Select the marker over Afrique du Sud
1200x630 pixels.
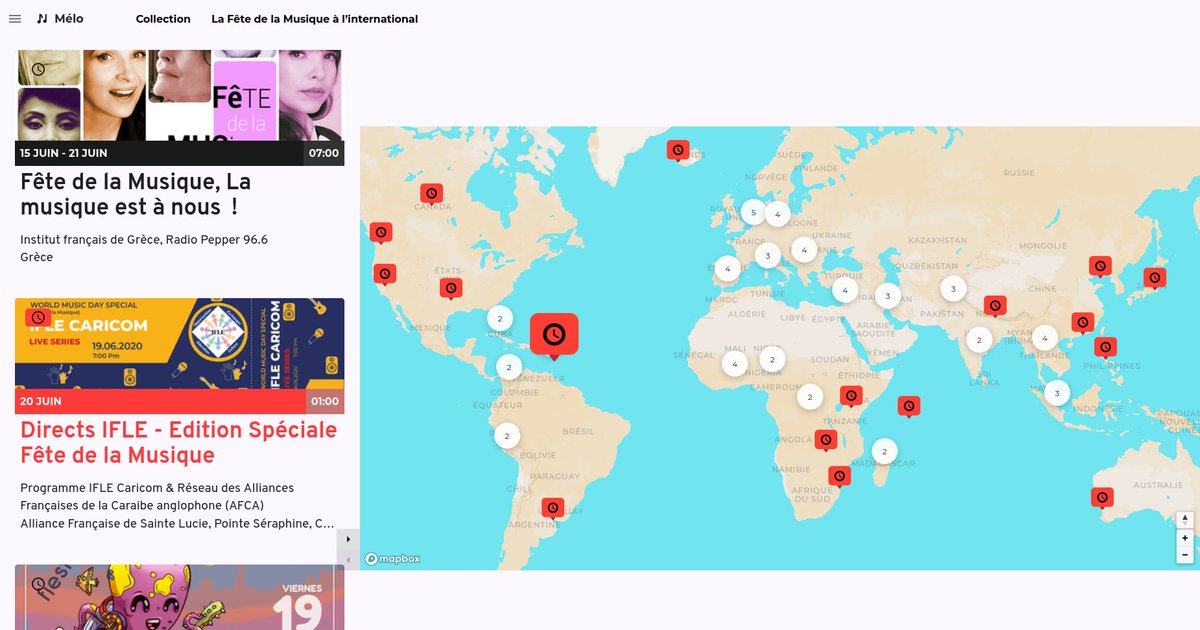pos(839,476)
